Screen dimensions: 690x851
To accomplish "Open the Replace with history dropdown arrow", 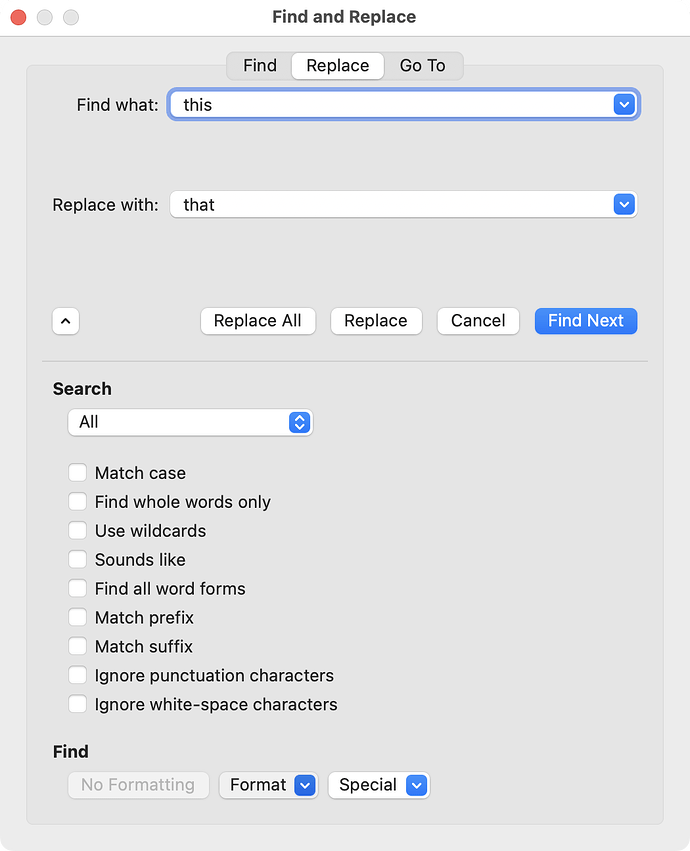I will tap(624, 205).
